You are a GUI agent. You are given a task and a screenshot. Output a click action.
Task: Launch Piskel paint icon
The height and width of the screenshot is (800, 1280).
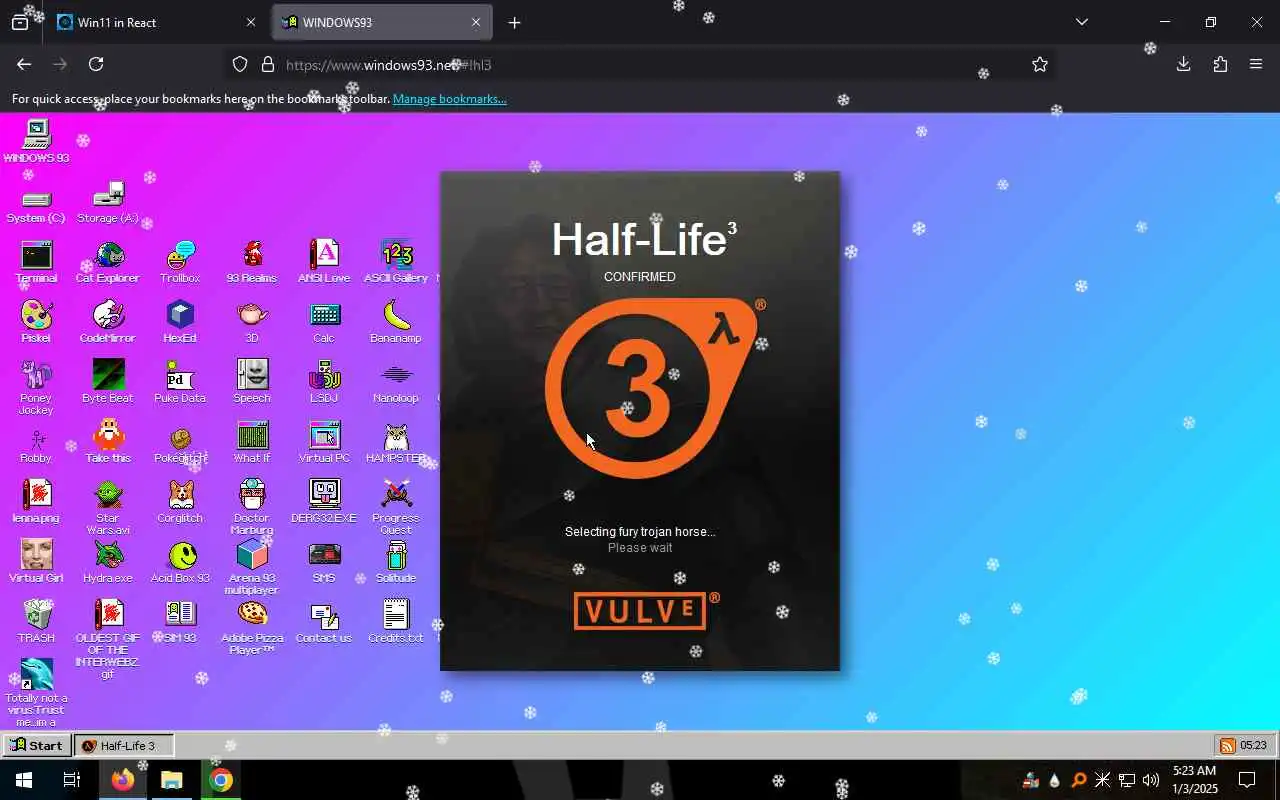point(36,323)
